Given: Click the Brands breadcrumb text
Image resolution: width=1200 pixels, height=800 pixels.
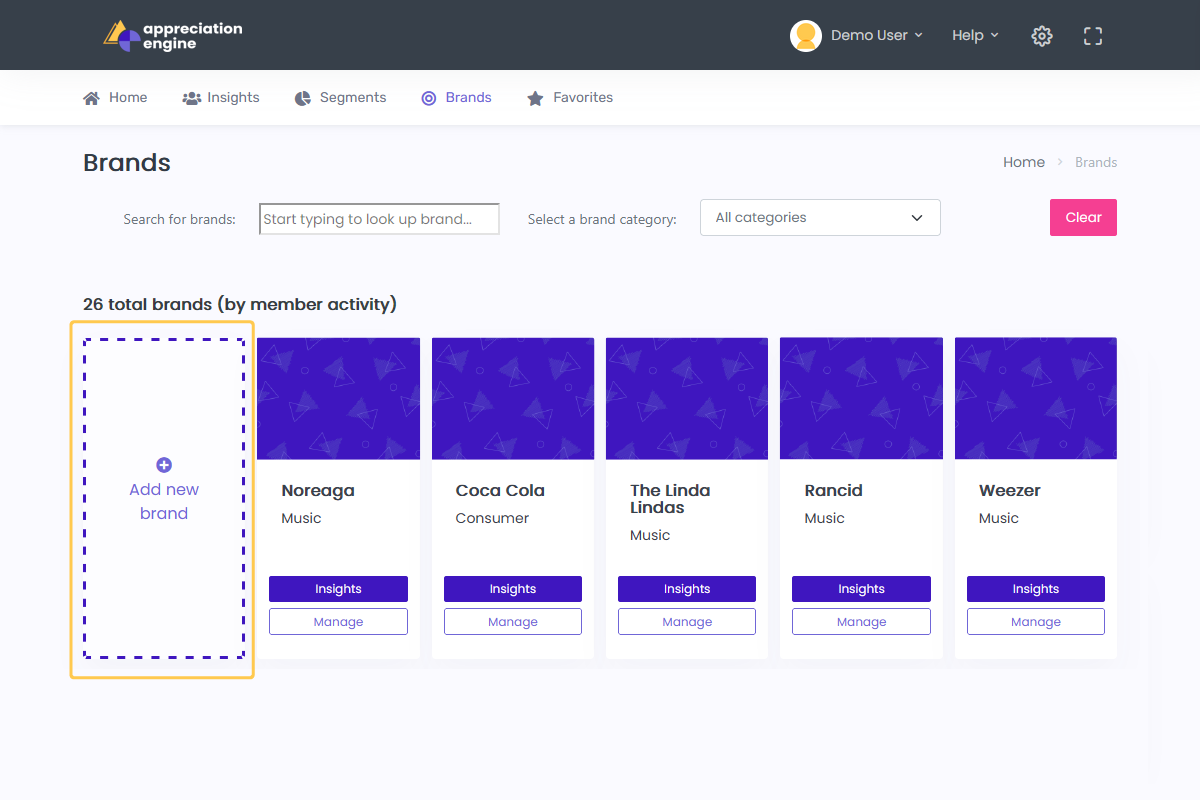Looking at the screenshot, I should (x=1096, y=162).
